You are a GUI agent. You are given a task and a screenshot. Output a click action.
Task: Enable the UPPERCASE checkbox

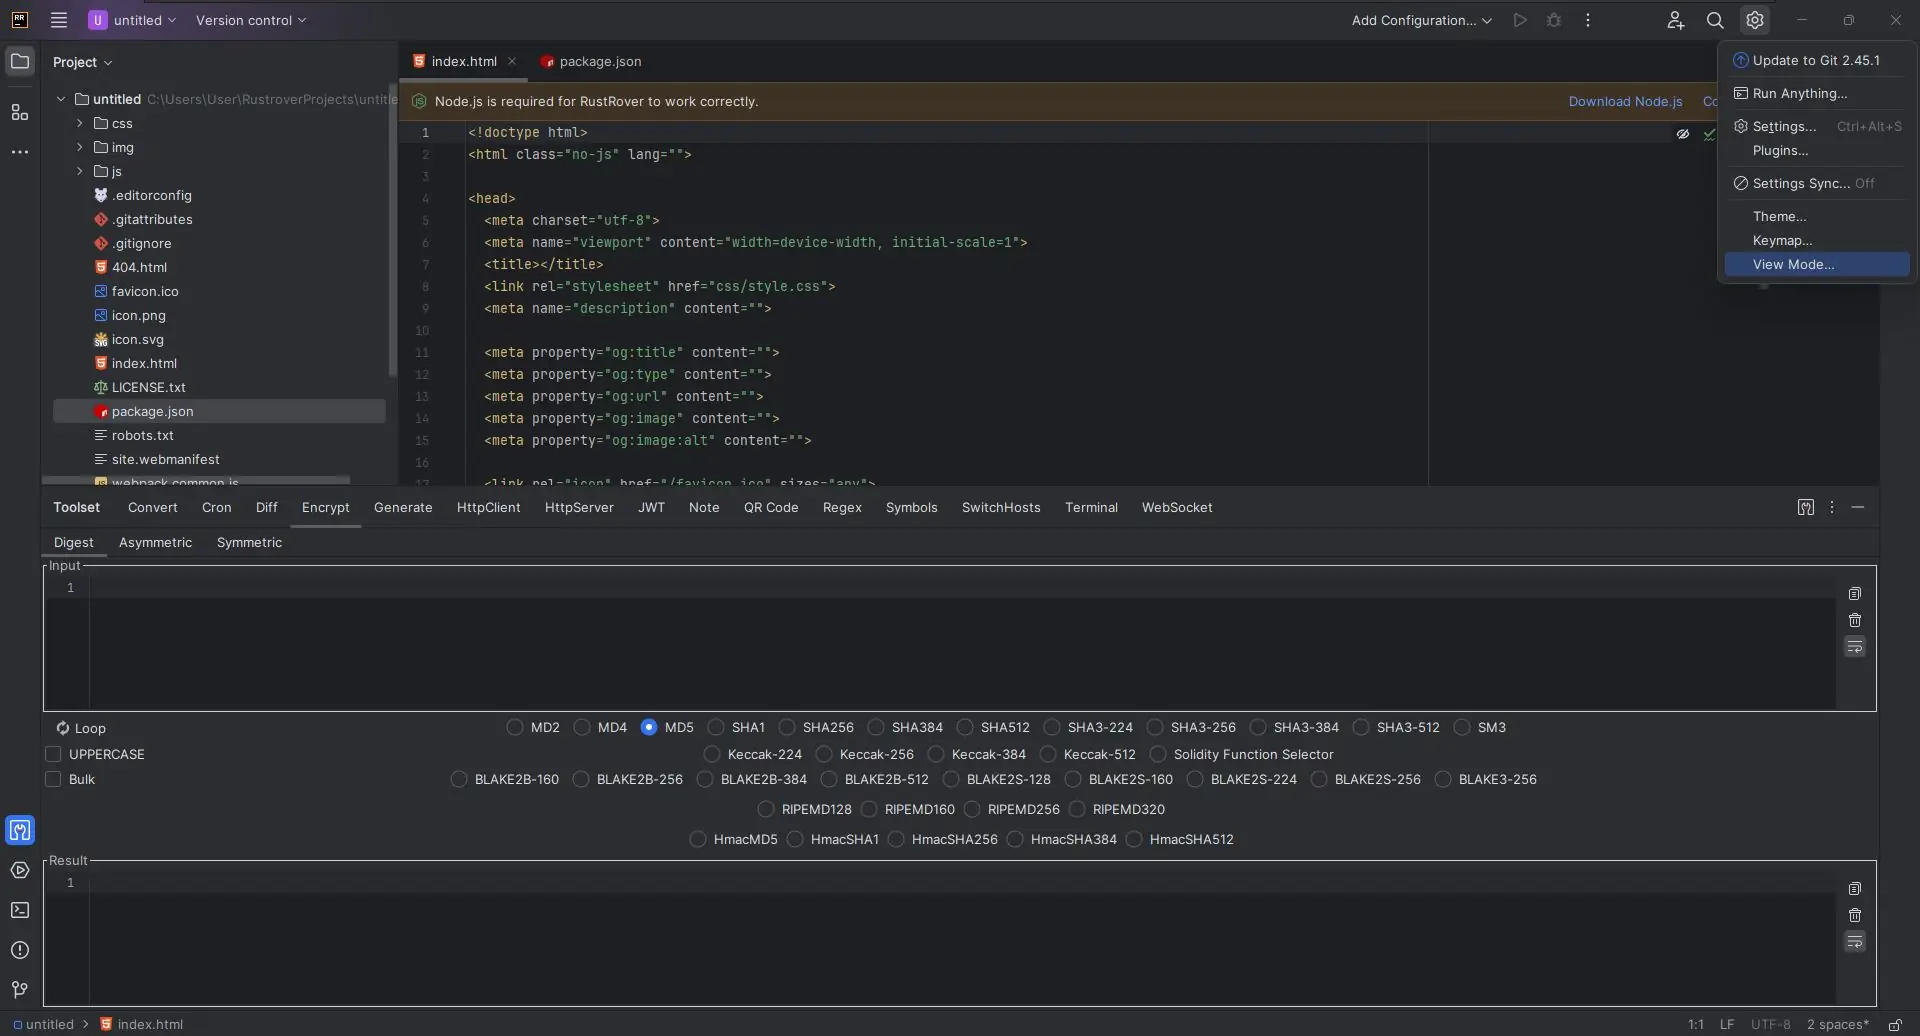54,754
